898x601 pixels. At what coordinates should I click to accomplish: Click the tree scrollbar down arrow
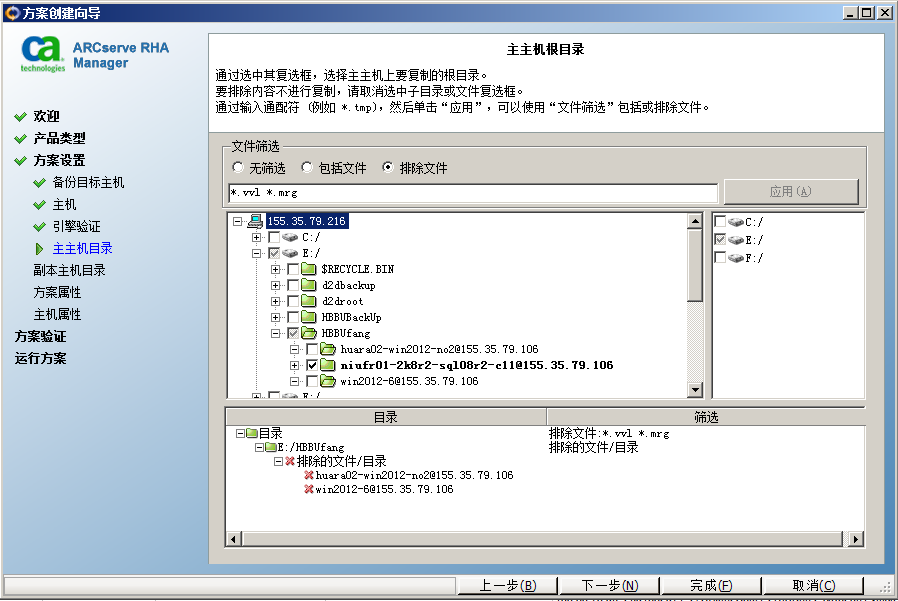tap(695, 390)
